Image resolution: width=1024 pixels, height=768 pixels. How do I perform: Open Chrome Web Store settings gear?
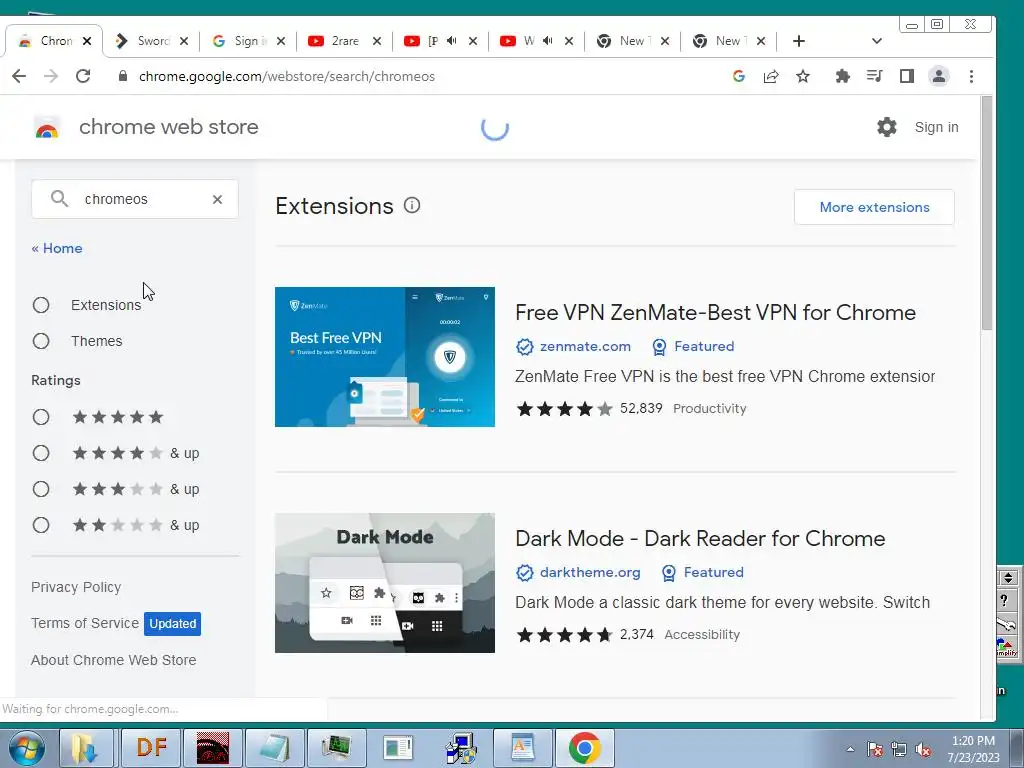click(x=886, y=127)
